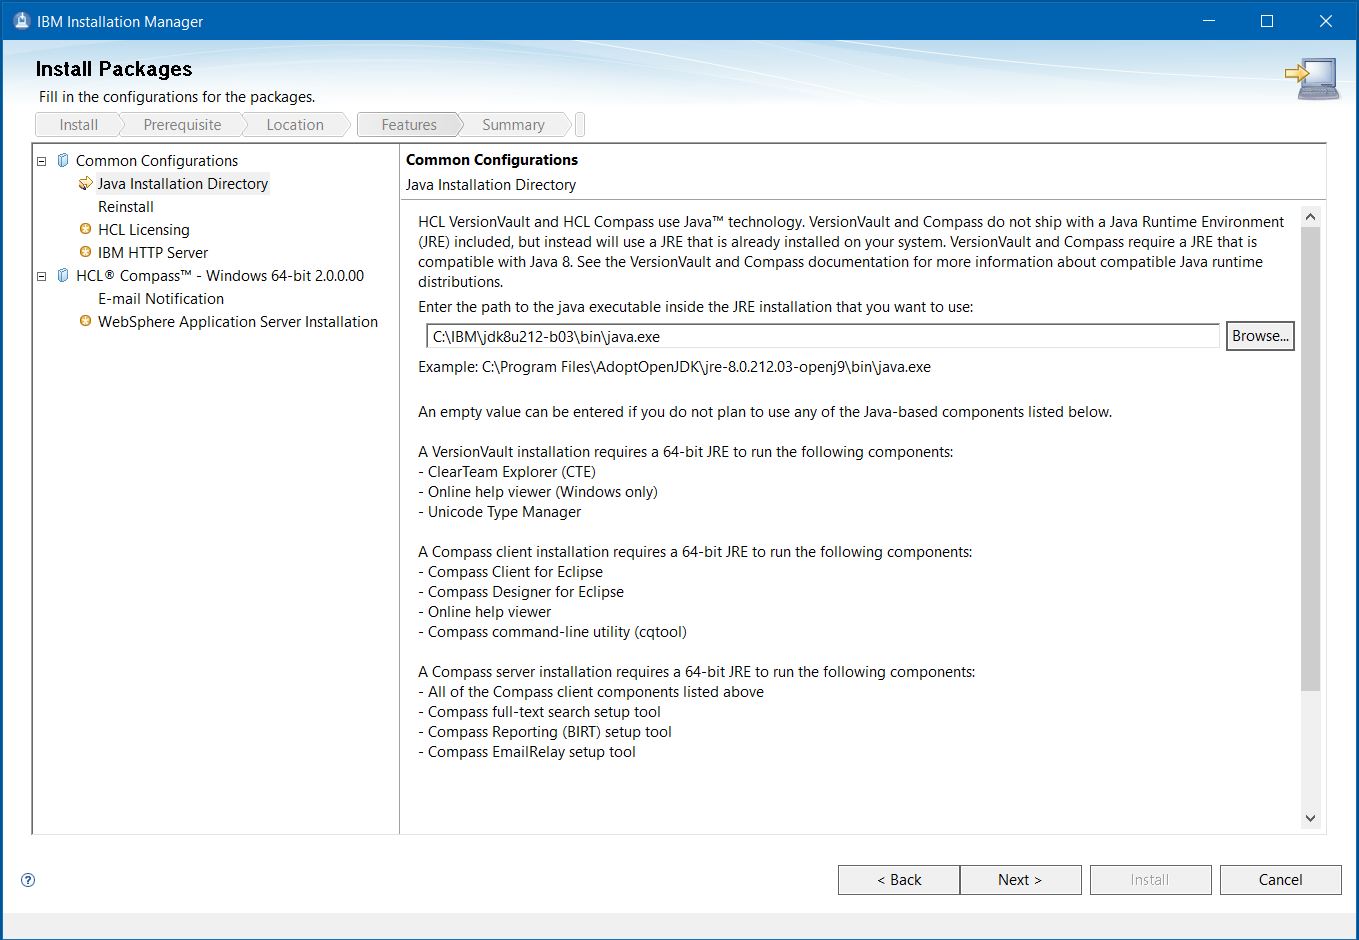Click the Install Packages computer banner icon

1312,79
